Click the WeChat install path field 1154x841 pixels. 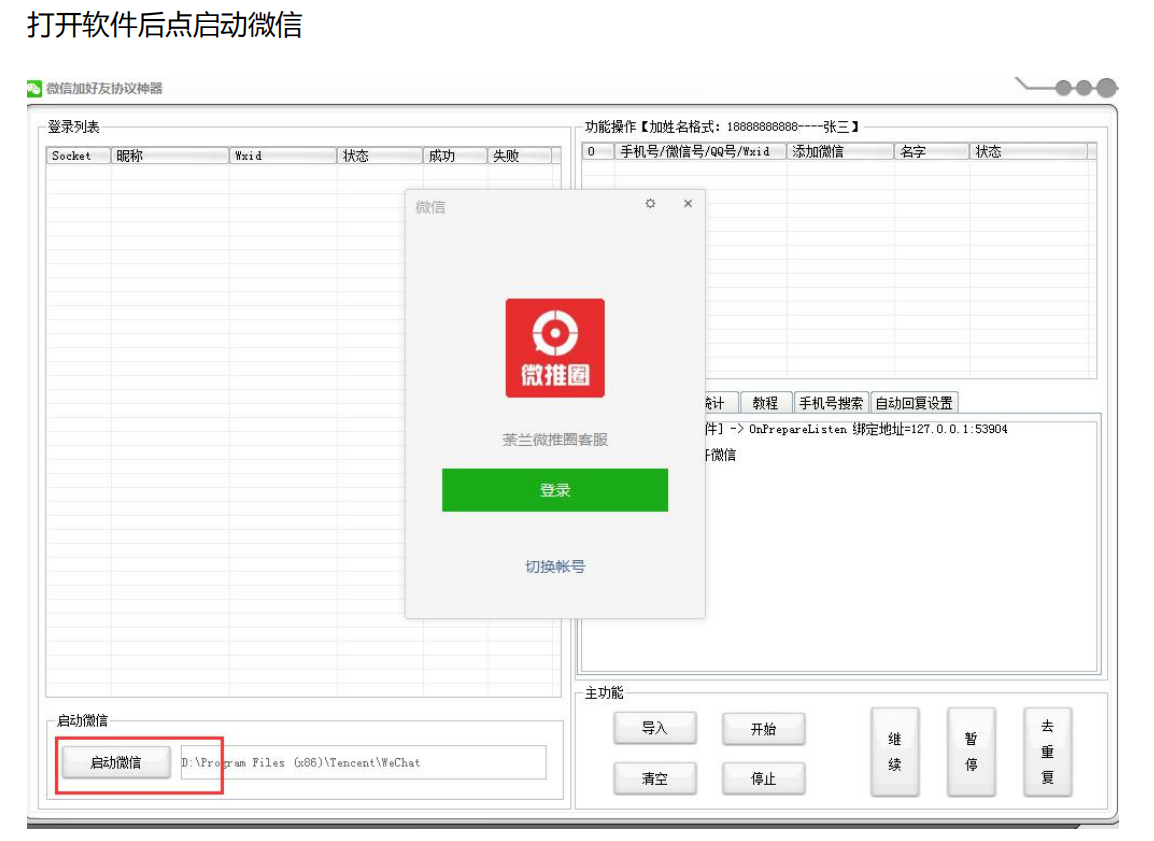363,762
